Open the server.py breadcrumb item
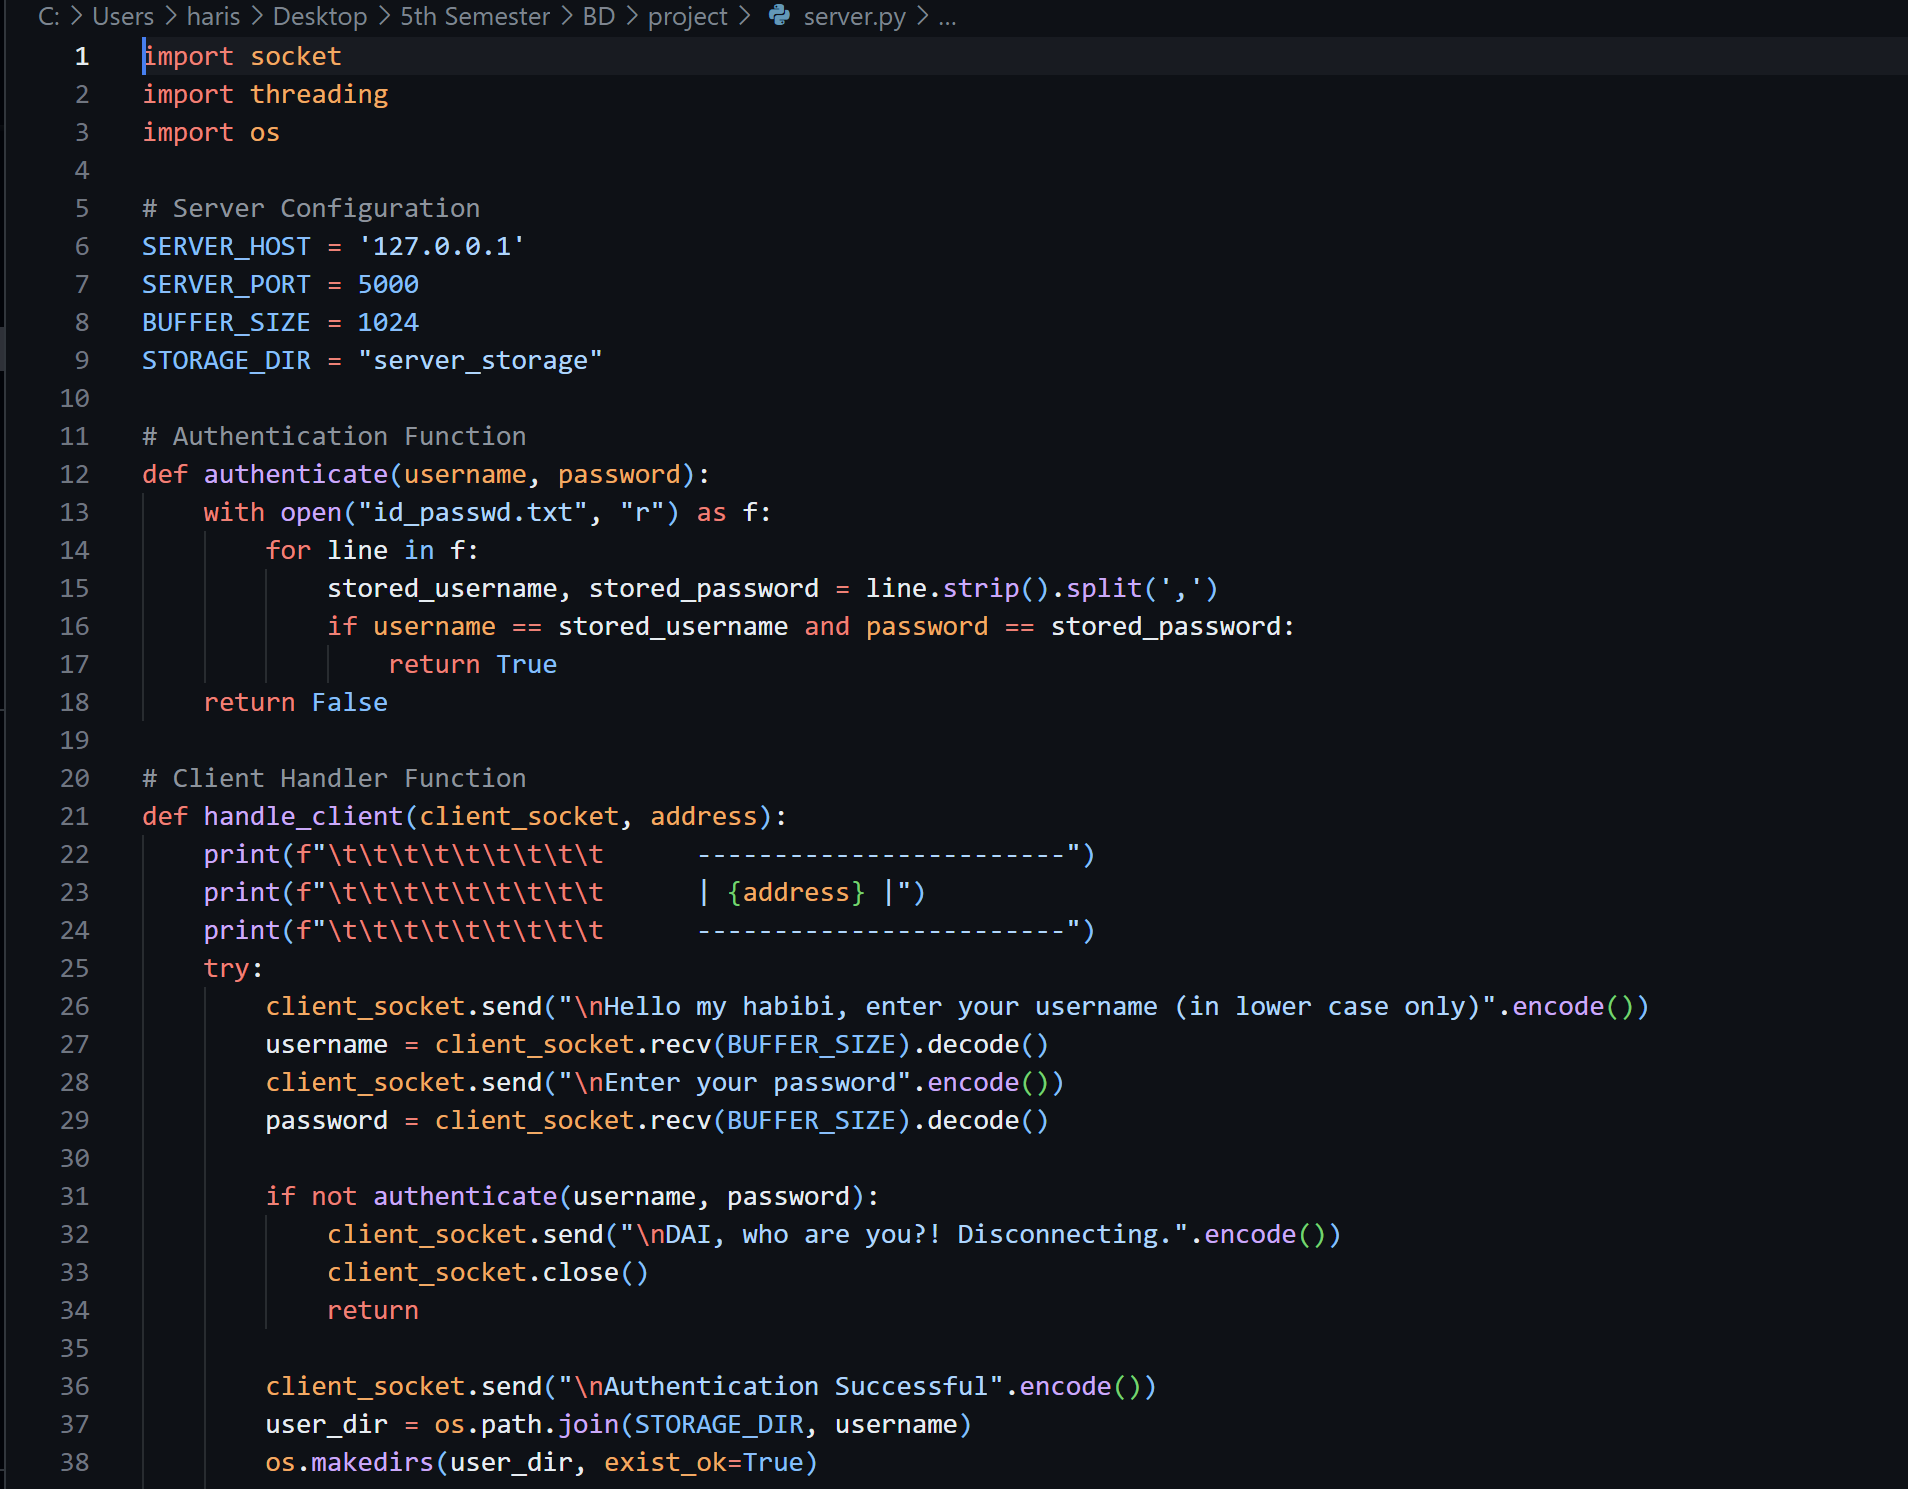Screen dimensions: 1908x1489 [854, 17]
